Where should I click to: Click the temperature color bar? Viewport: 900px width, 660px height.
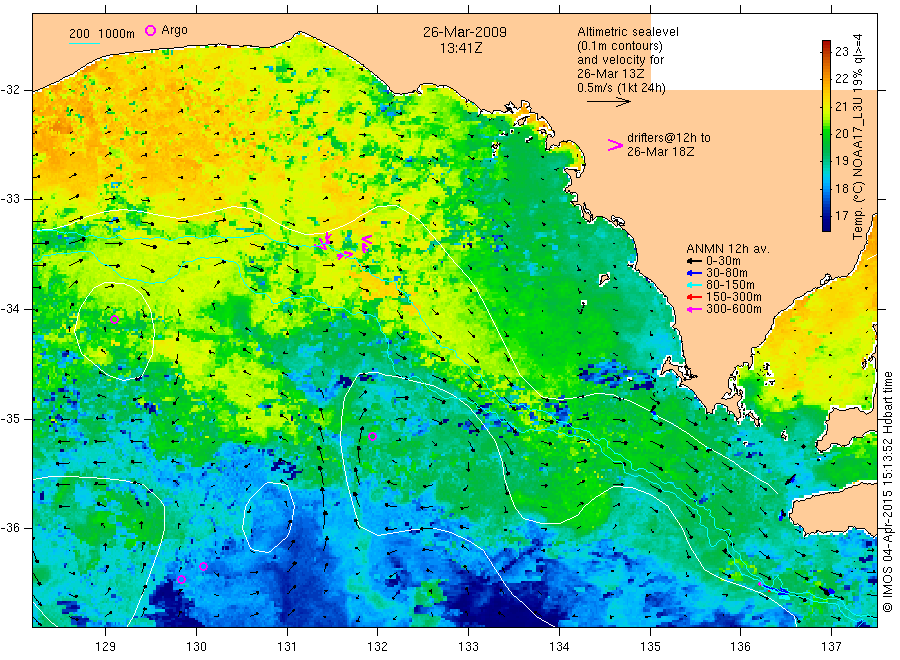[826, 136]
